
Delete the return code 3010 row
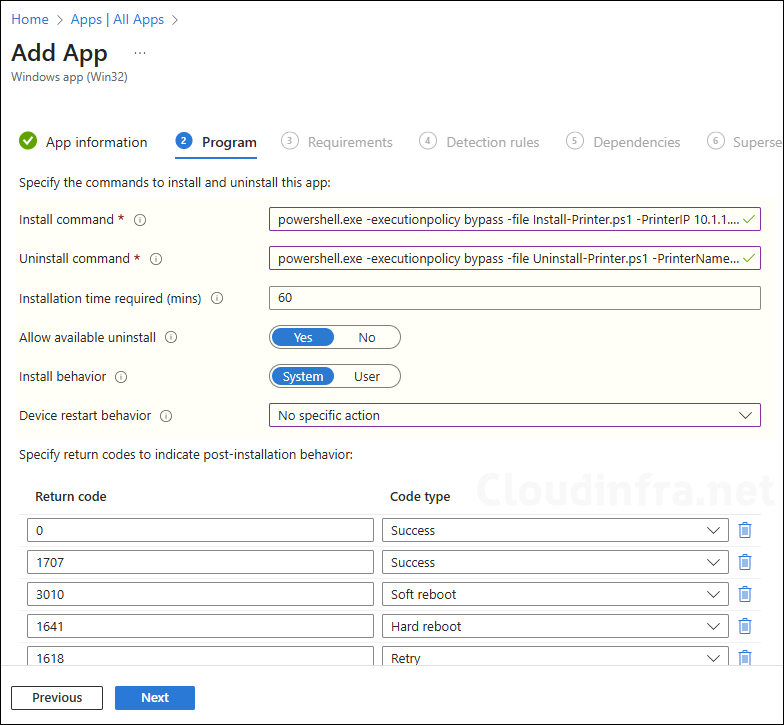[x=745, y=594]
